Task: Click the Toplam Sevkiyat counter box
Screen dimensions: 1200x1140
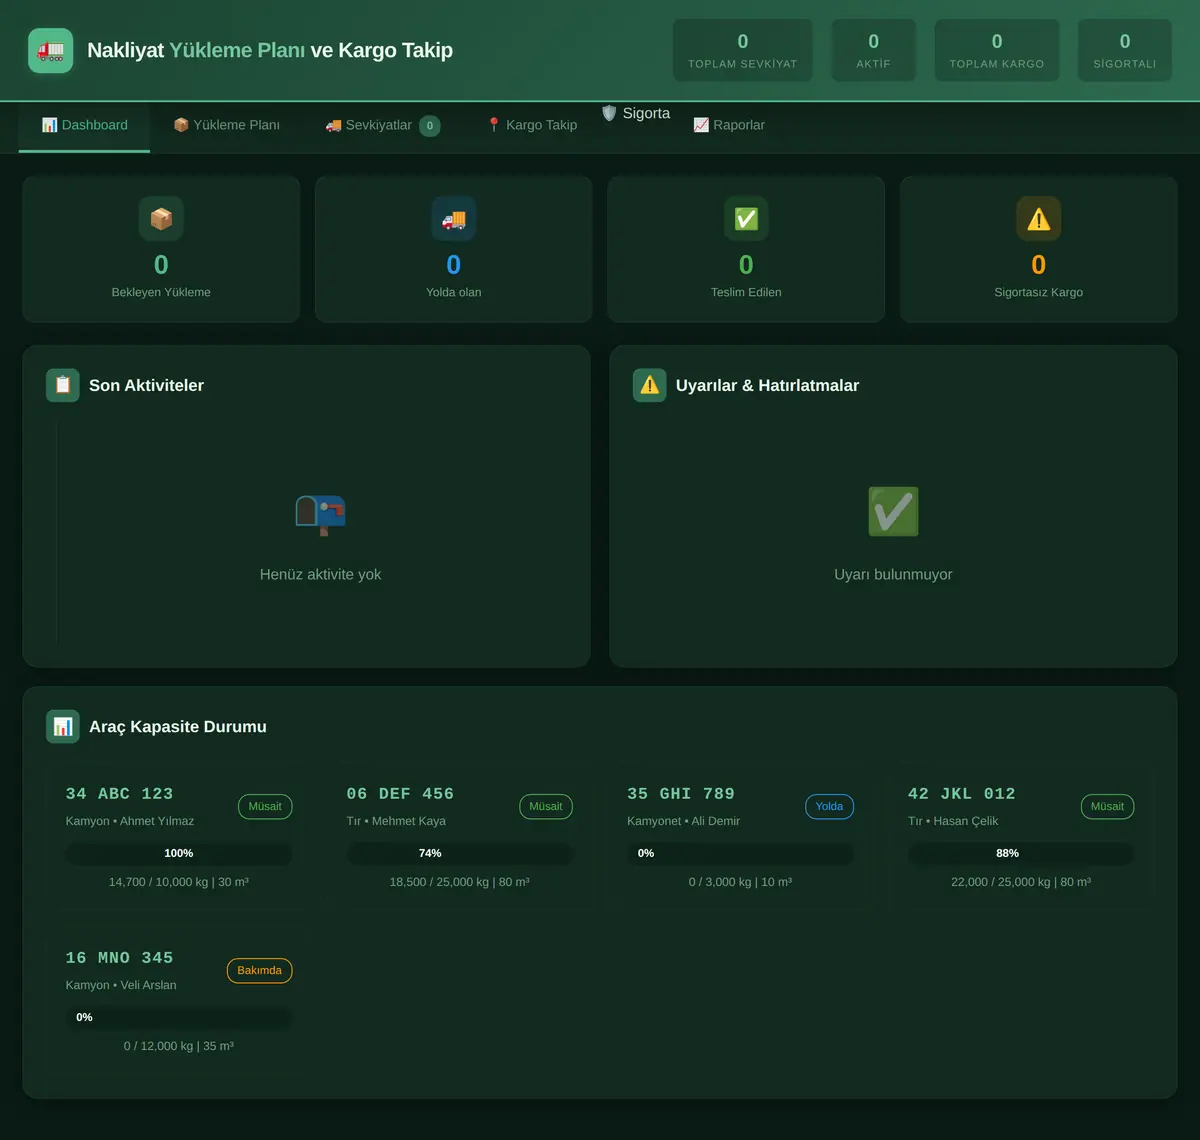Action: click(743, 50)
